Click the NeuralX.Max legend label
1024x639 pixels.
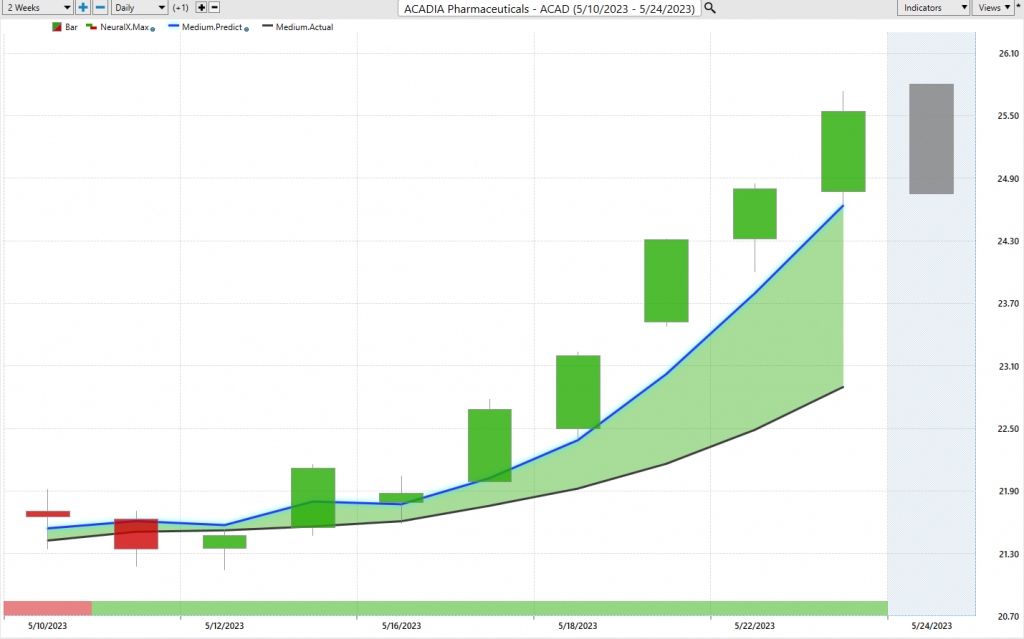[x=124, y=27]
